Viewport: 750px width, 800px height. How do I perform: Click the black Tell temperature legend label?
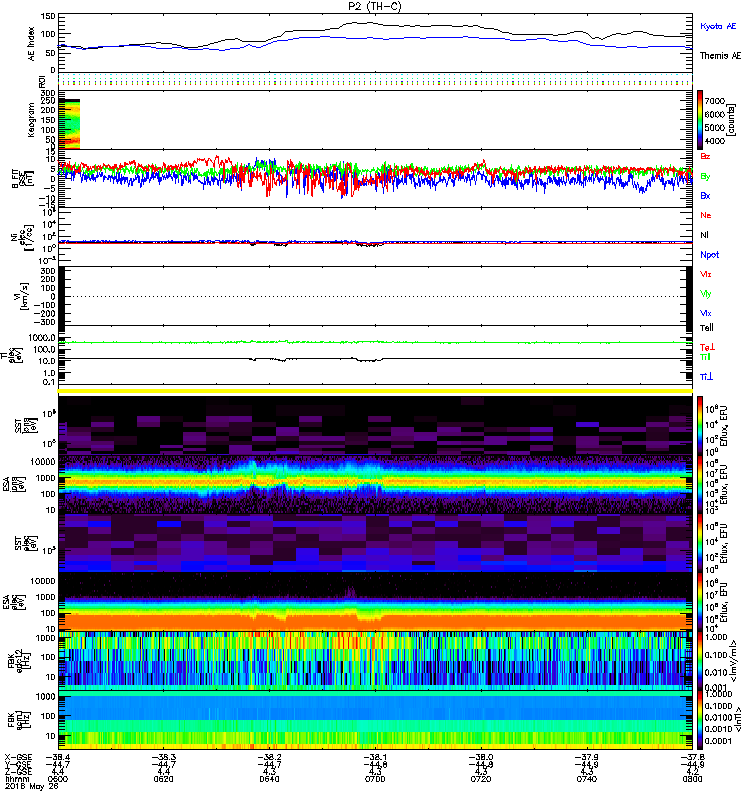point(707,328)
